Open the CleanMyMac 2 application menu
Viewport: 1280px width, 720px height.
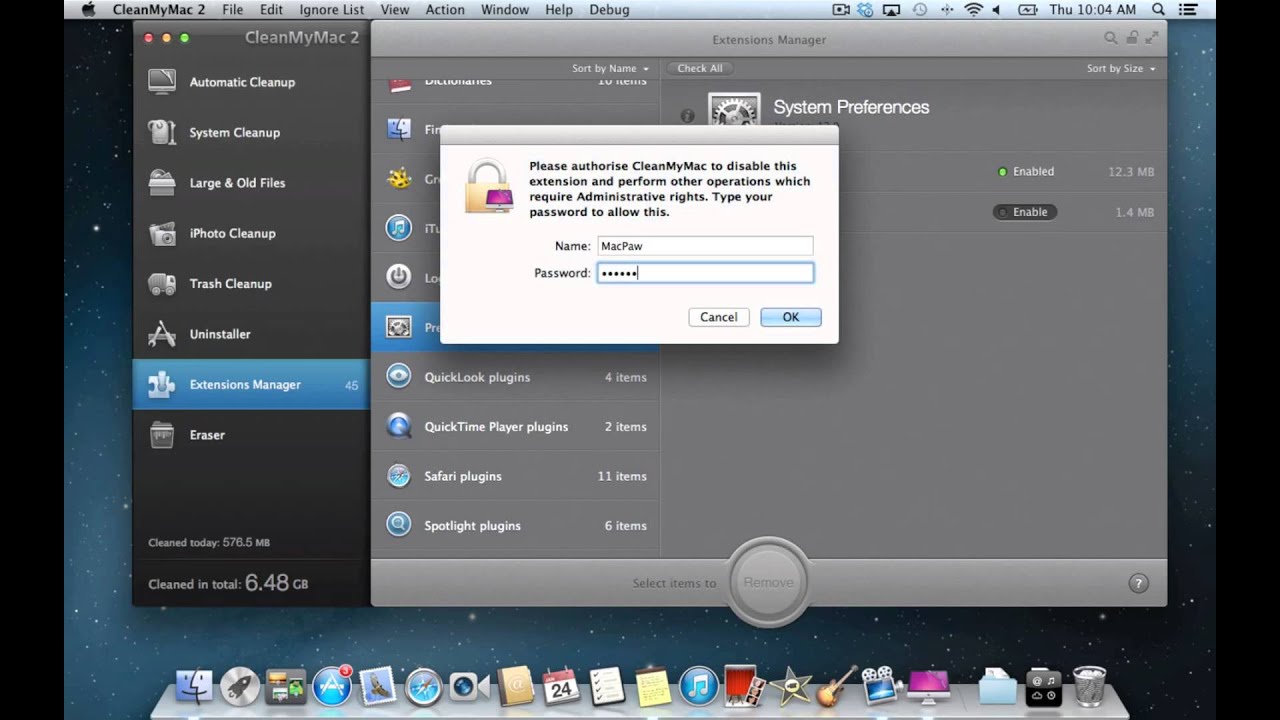158,10
